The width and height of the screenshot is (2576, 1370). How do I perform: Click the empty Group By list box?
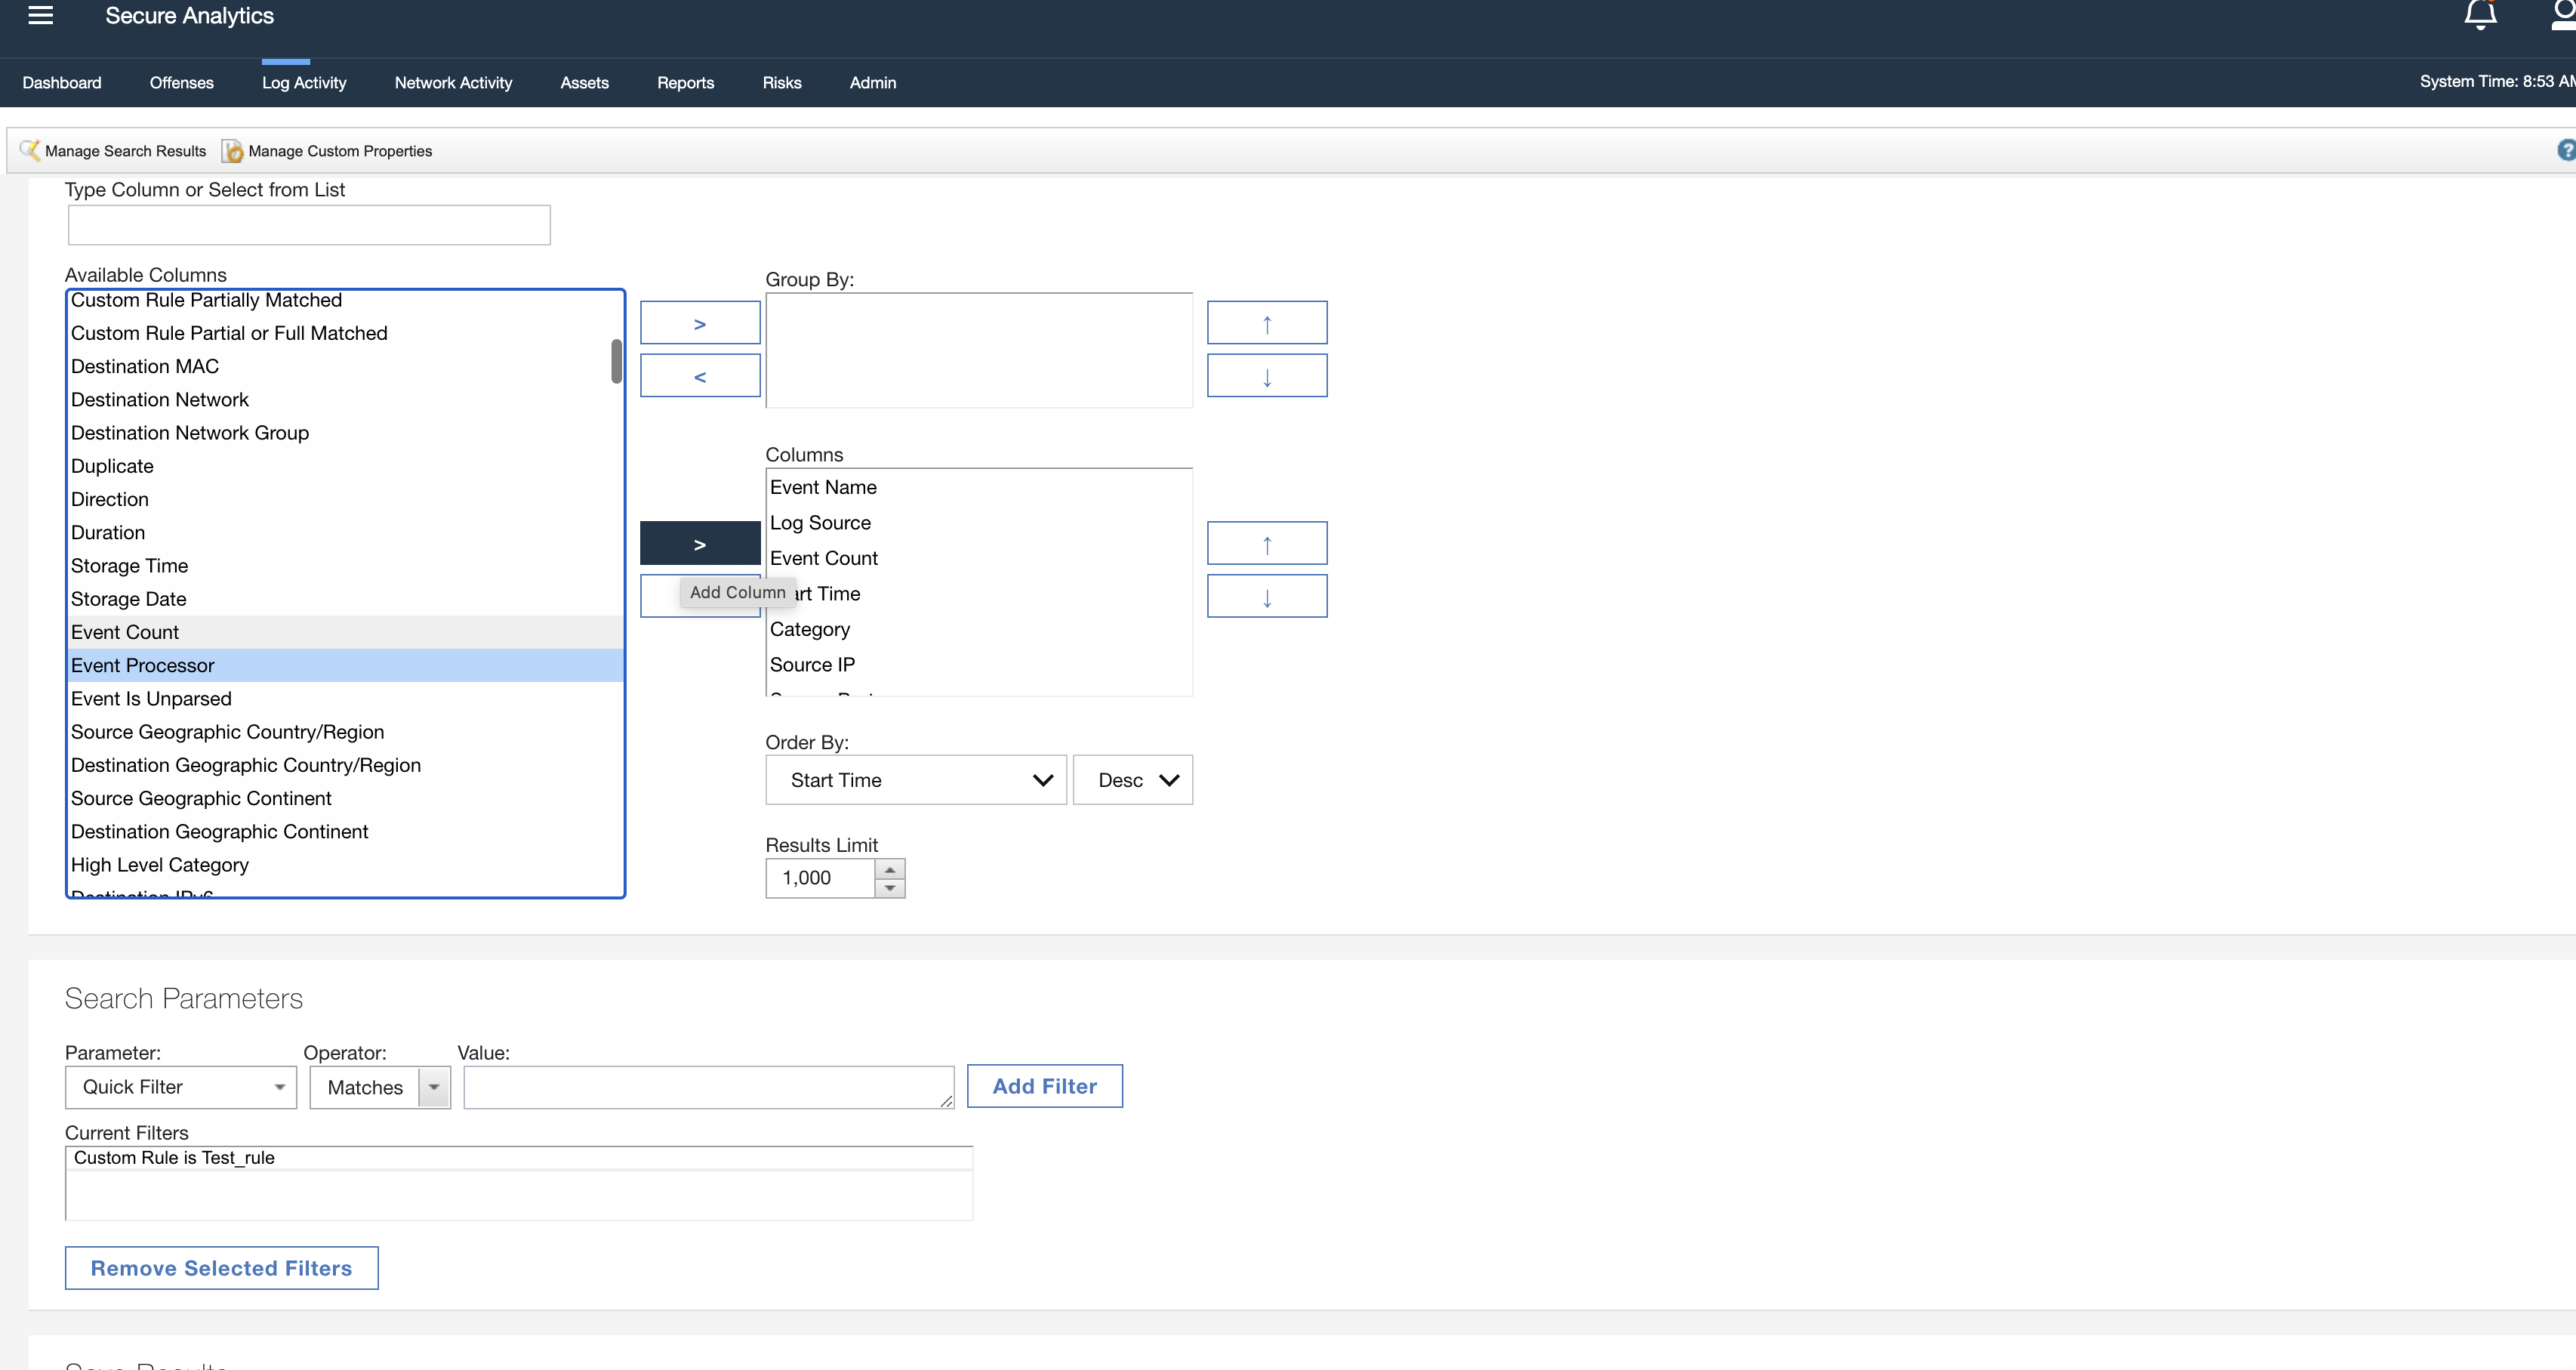tap(979, 350)
